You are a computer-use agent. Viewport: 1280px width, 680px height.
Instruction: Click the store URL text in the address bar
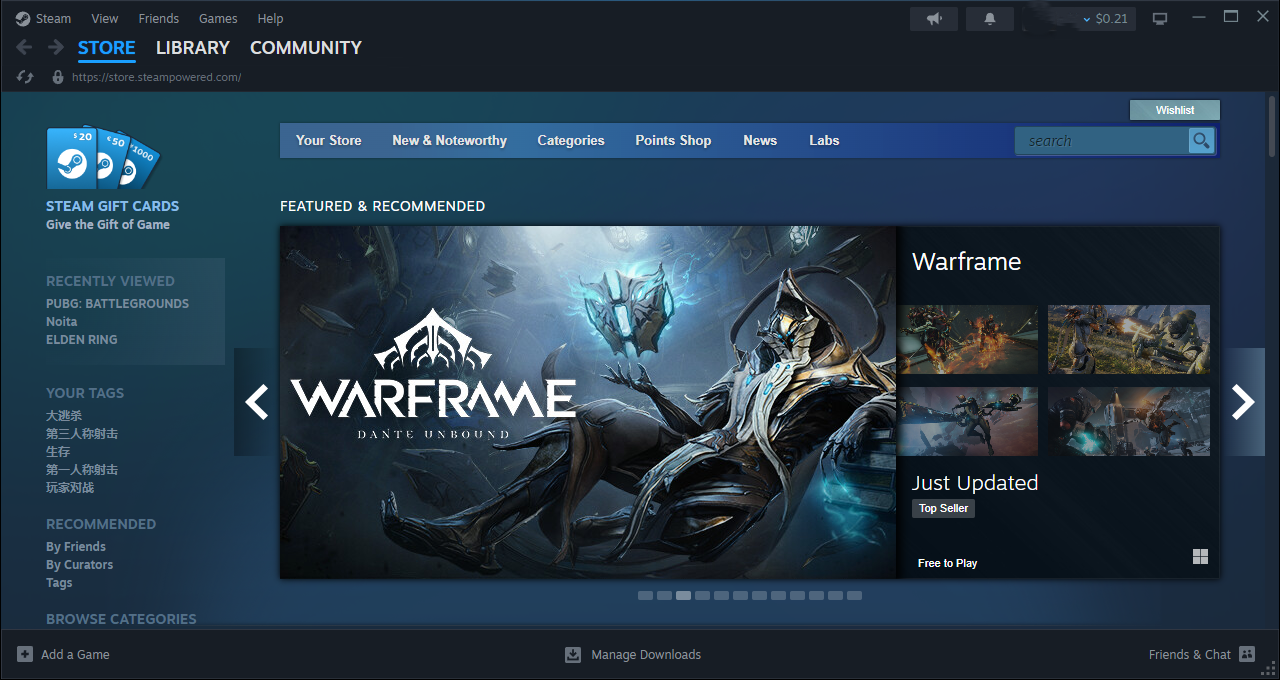point(157,77)
